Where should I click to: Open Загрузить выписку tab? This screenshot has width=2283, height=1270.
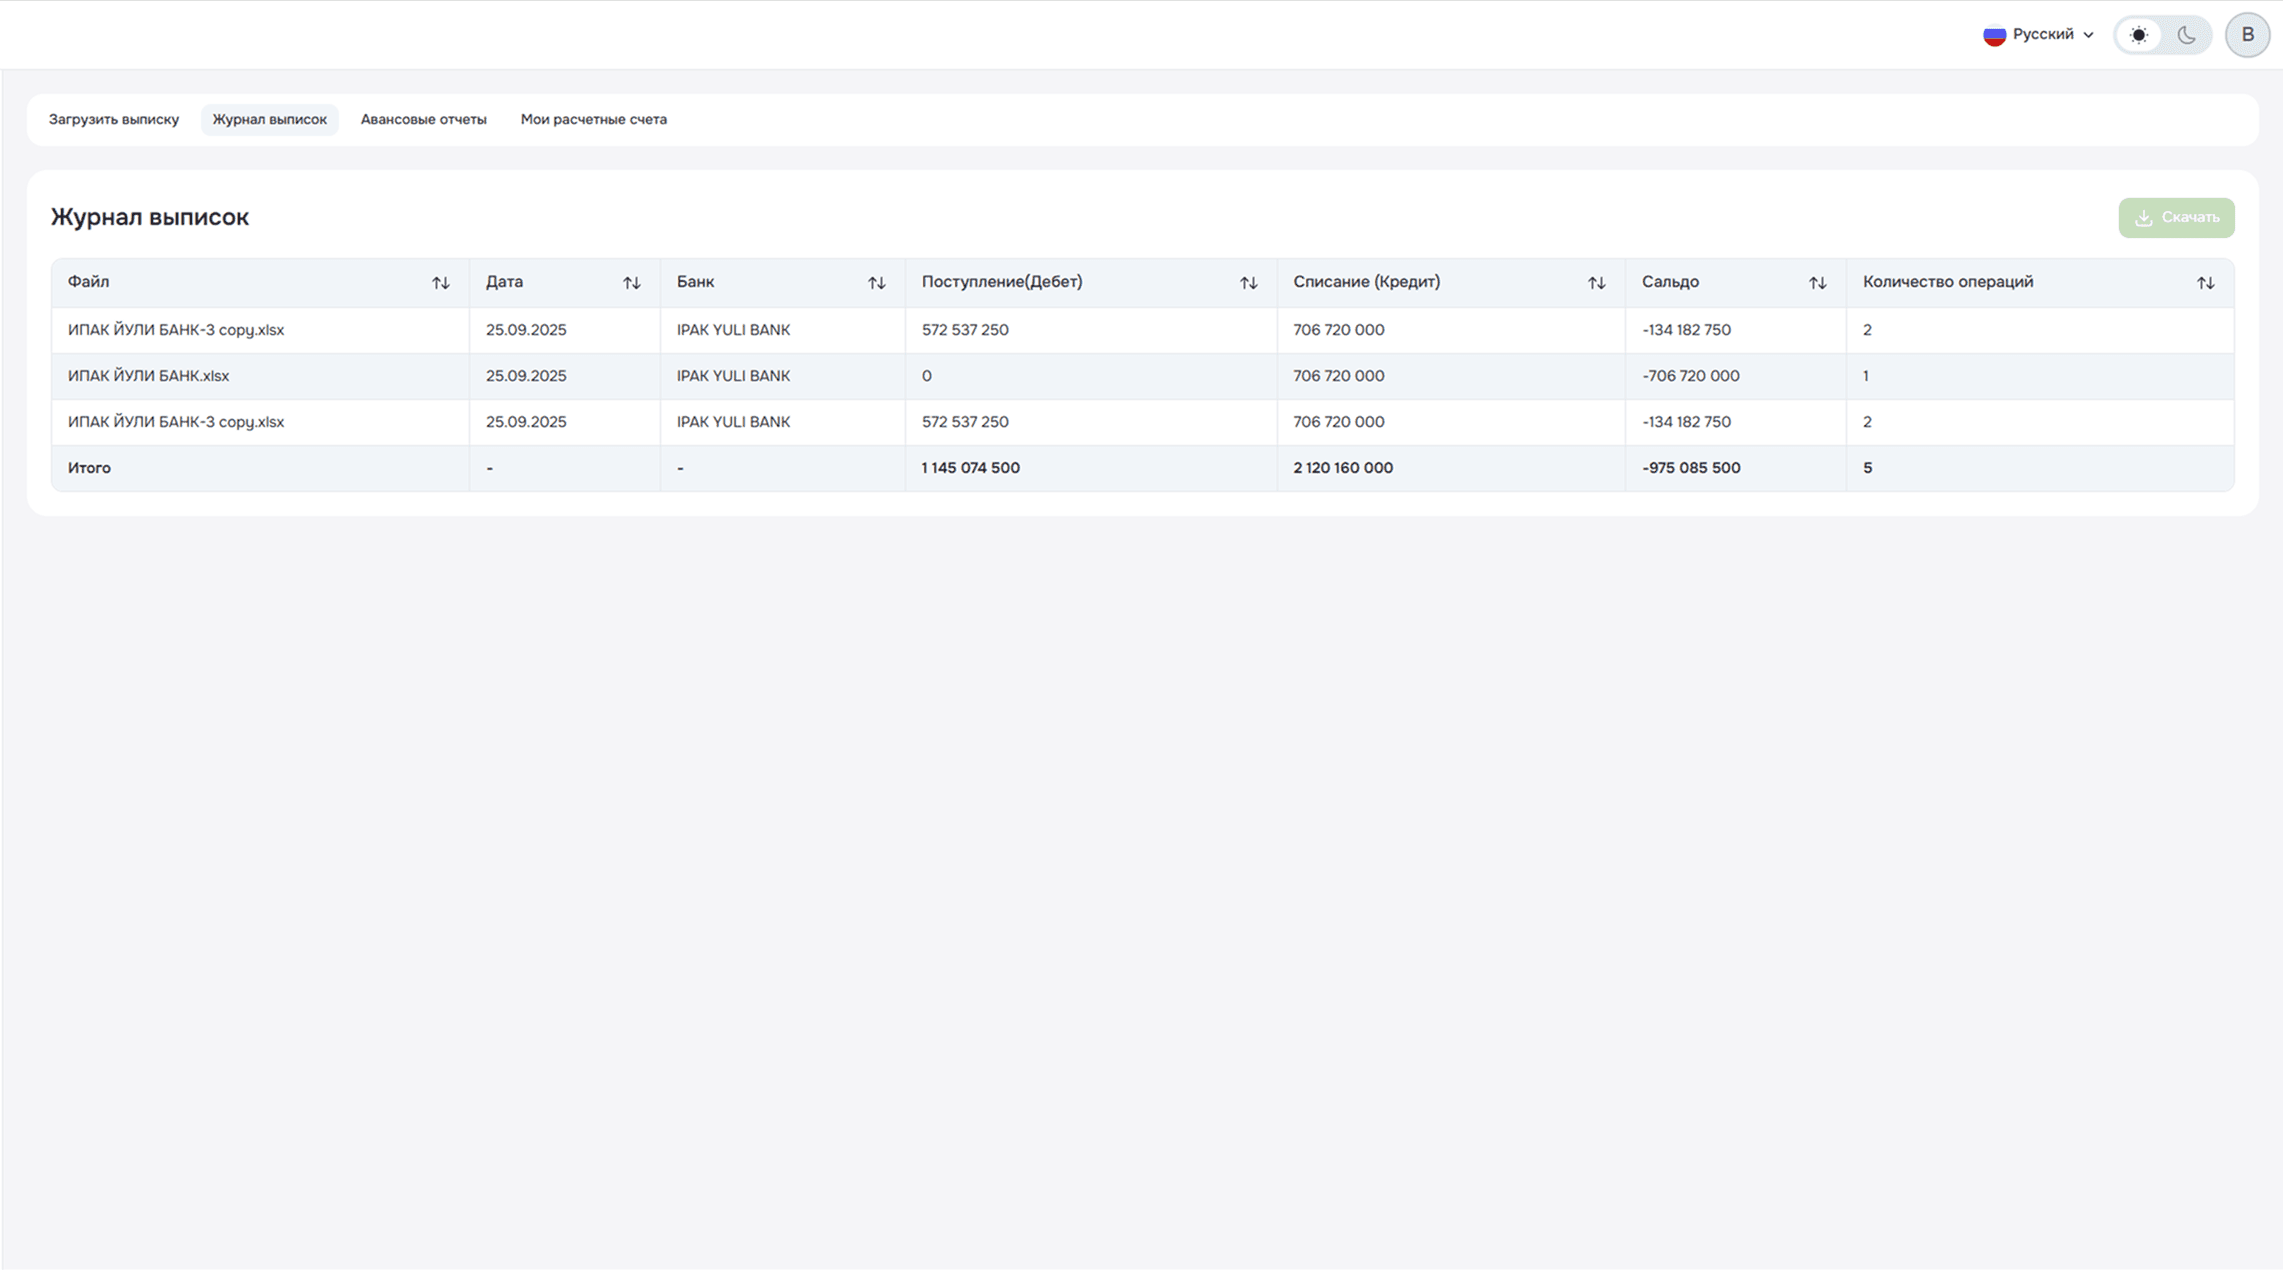(114, 119)
